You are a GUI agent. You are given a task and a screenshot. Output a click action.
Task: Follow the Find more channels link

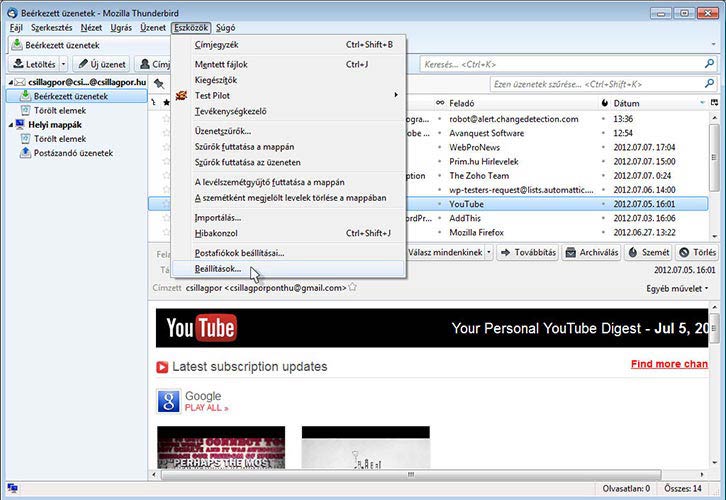point(669,364)
